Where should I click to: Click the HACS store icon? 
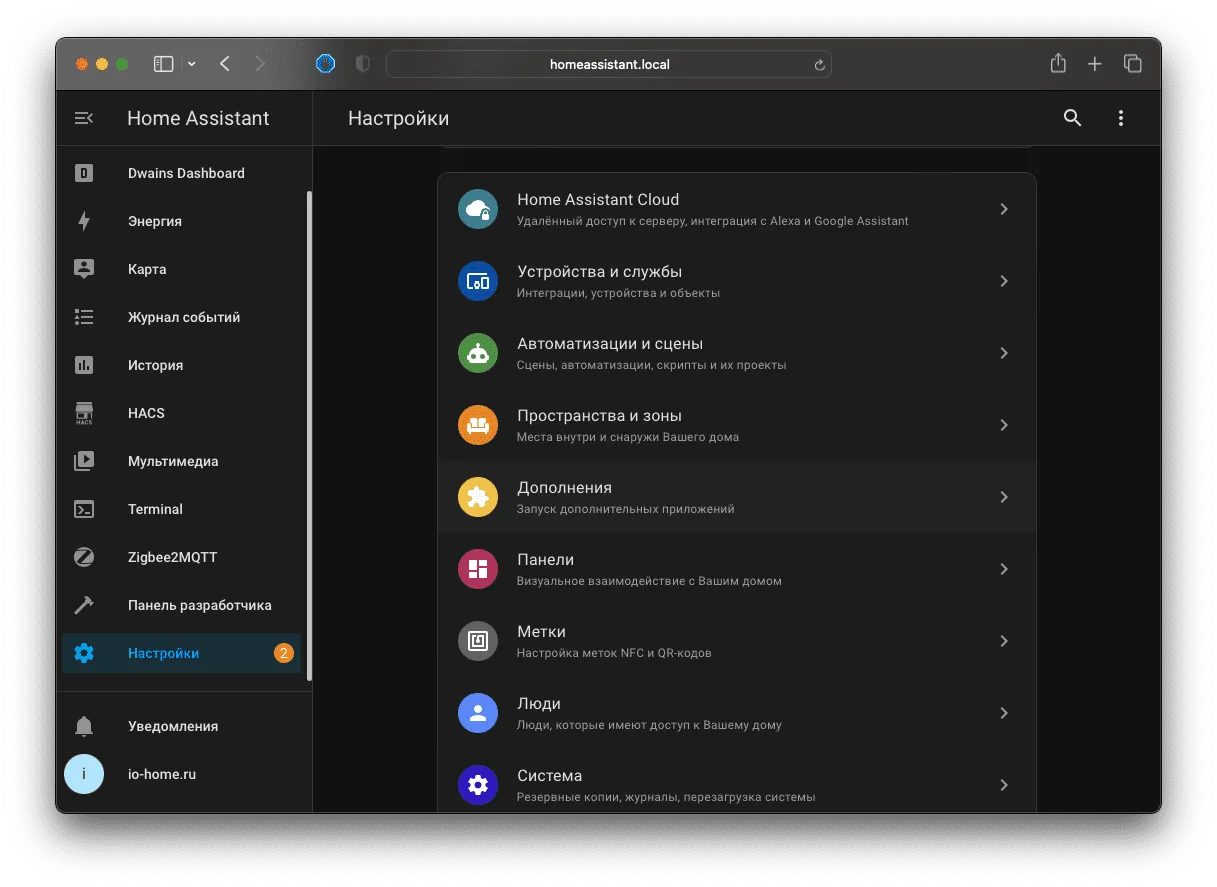pos(84,413)
